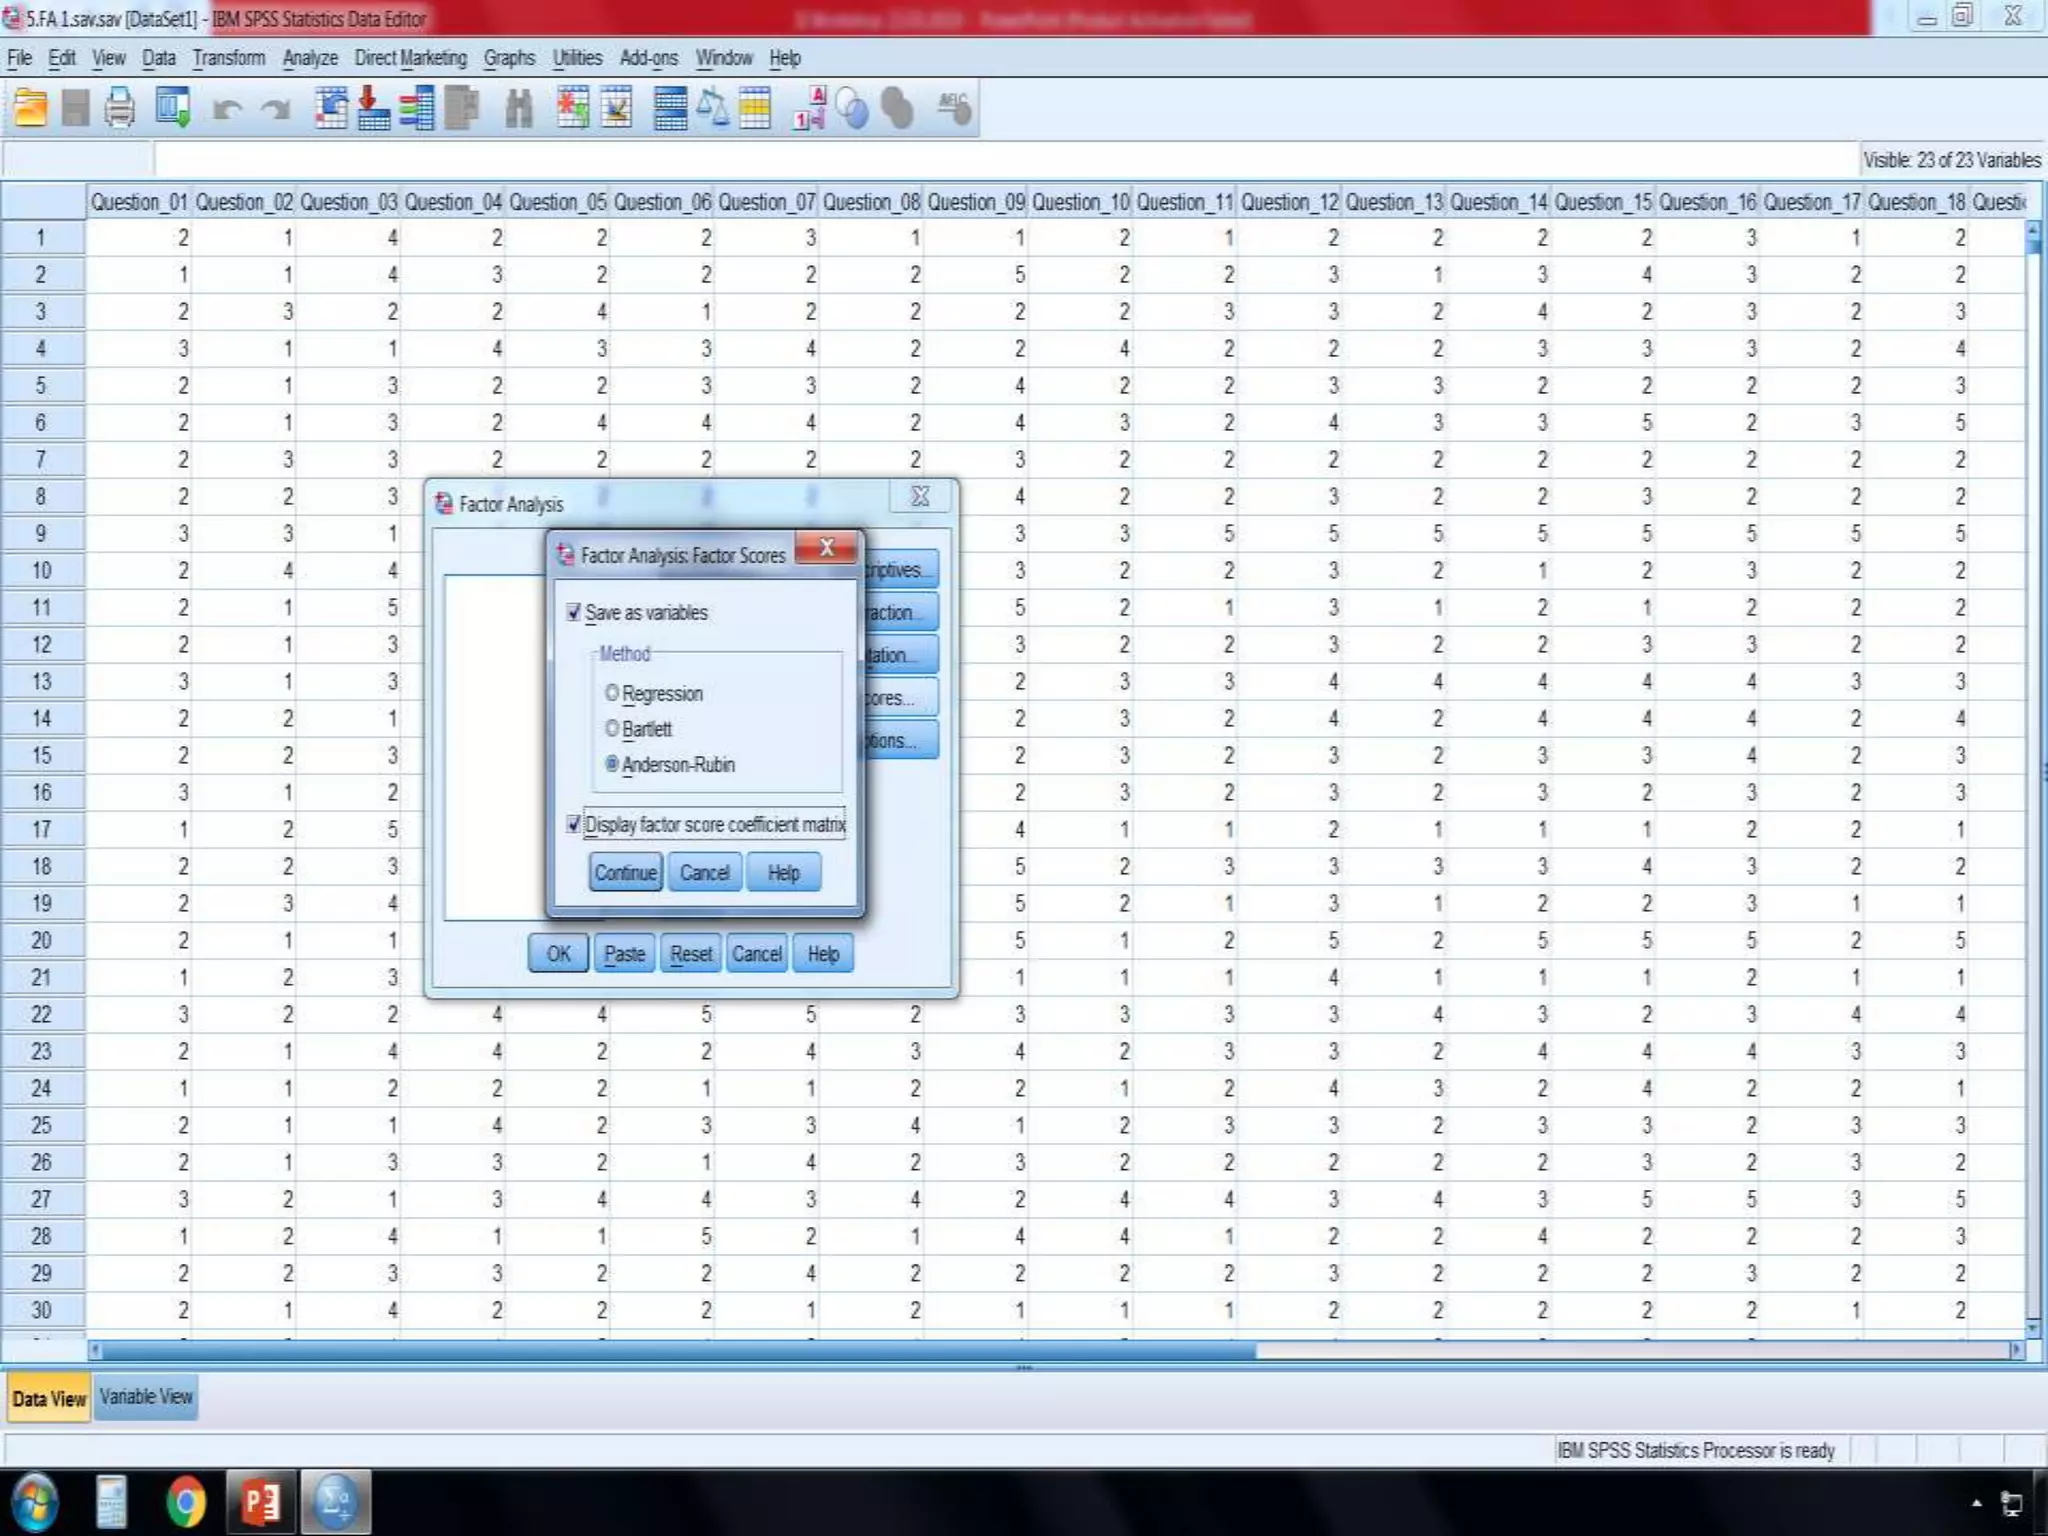This screenshot has width=2048, height=1536.
Task: Open PowerPoint from the Windows taskbar
Action: (x=261, y=1502)
